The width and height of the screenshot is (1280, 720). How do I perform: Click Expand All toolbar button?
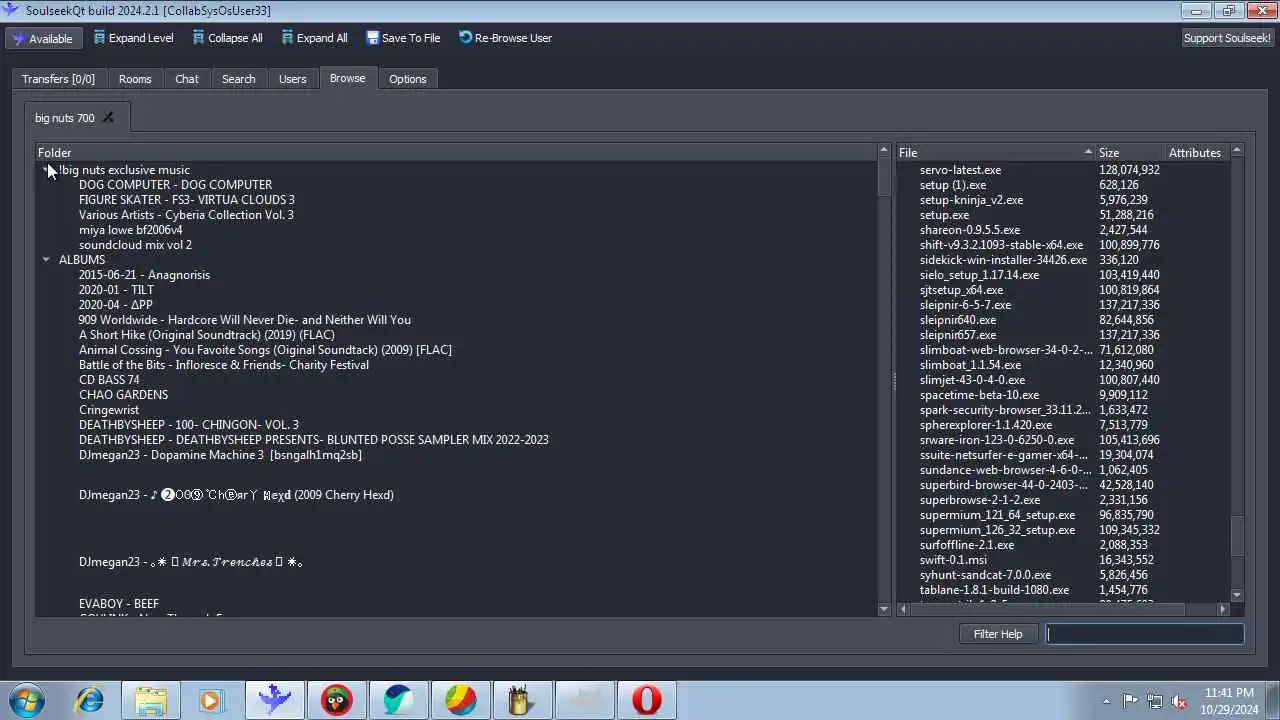314,38
